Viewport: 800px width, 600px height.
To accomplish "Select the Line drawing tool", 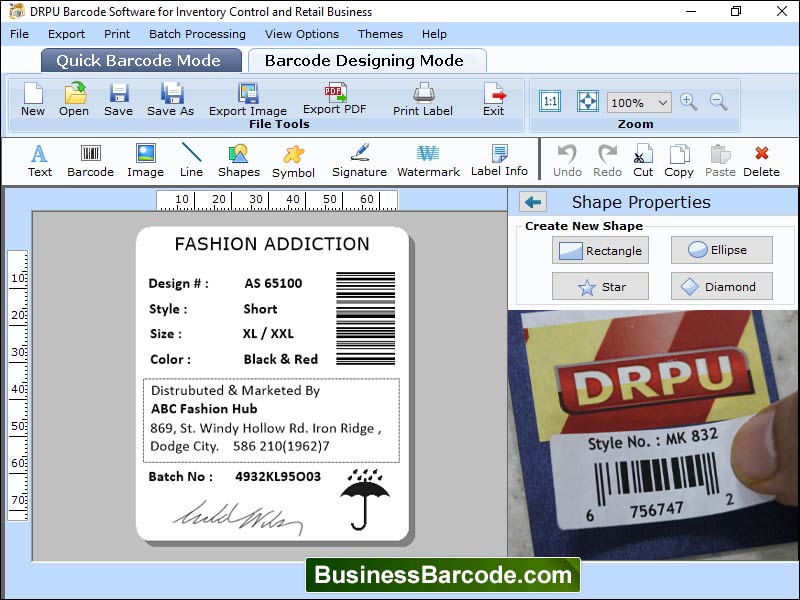I will coord(191,160).
